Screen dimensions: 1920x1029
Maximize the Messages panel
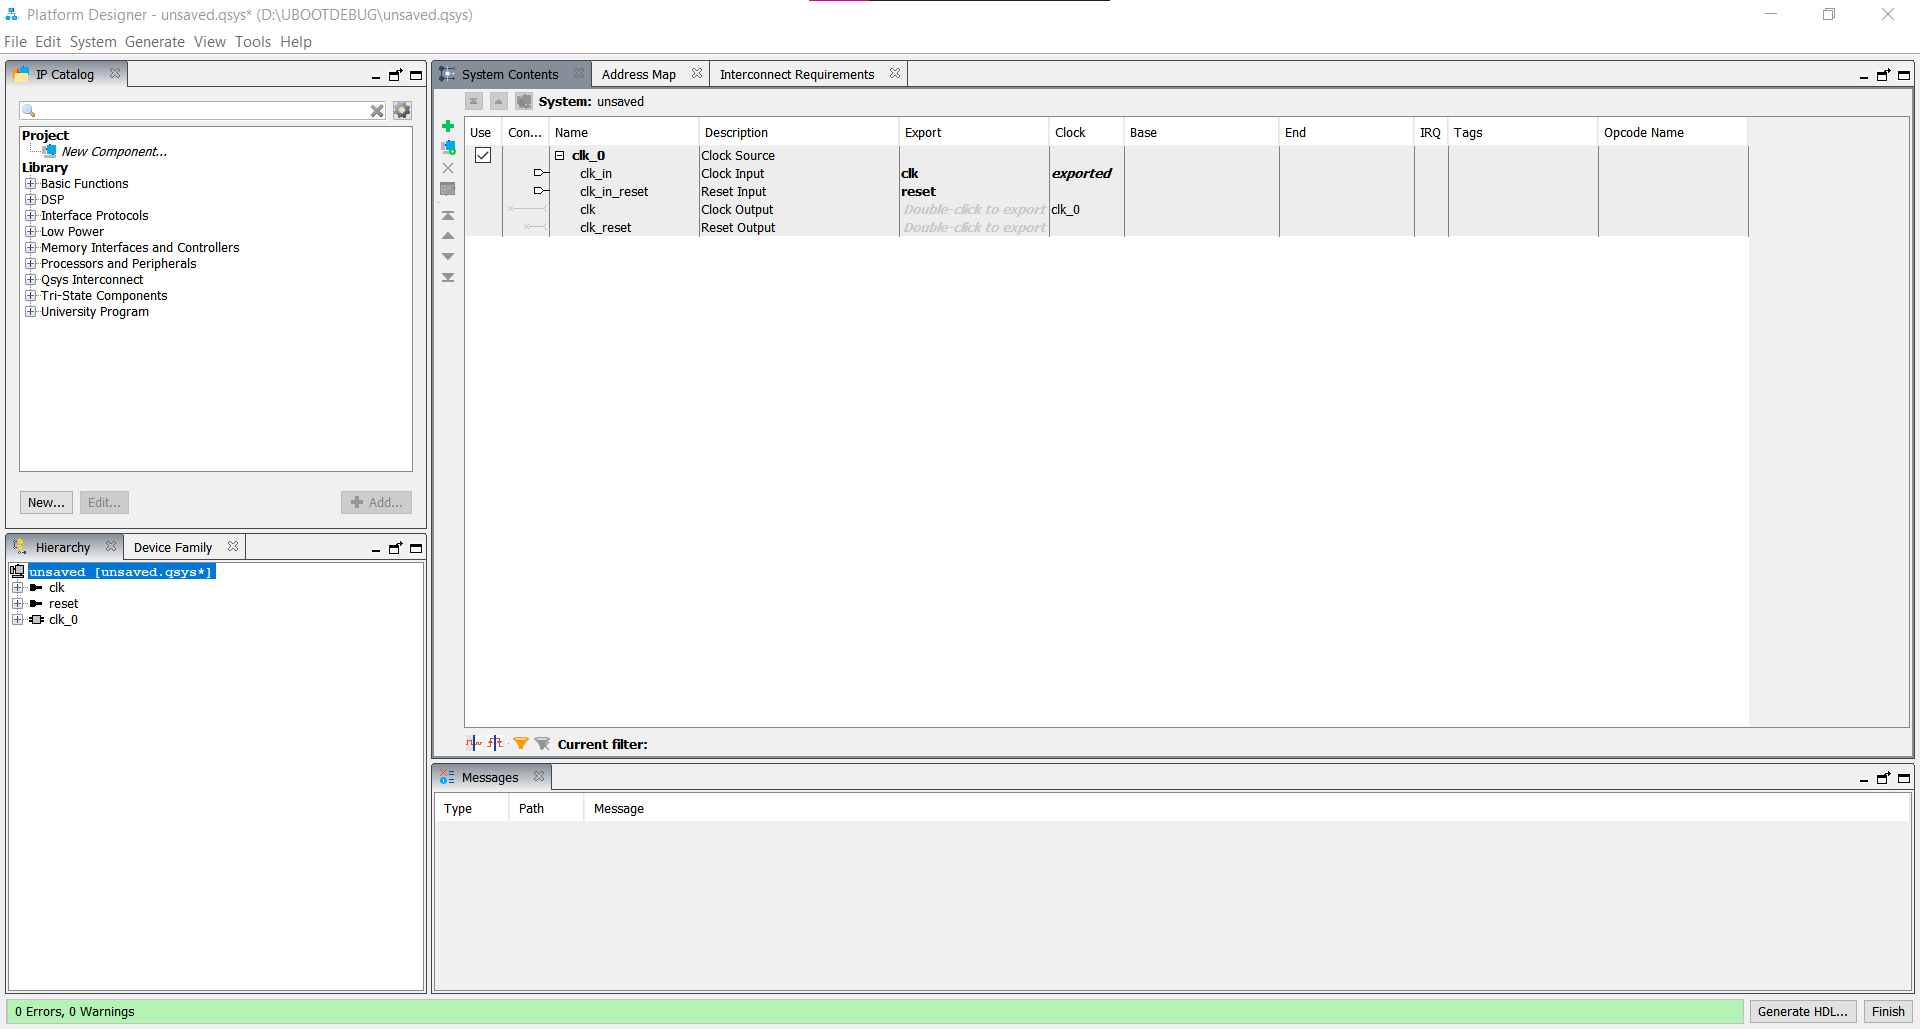pyautogui.click(x=1904, y=778)
